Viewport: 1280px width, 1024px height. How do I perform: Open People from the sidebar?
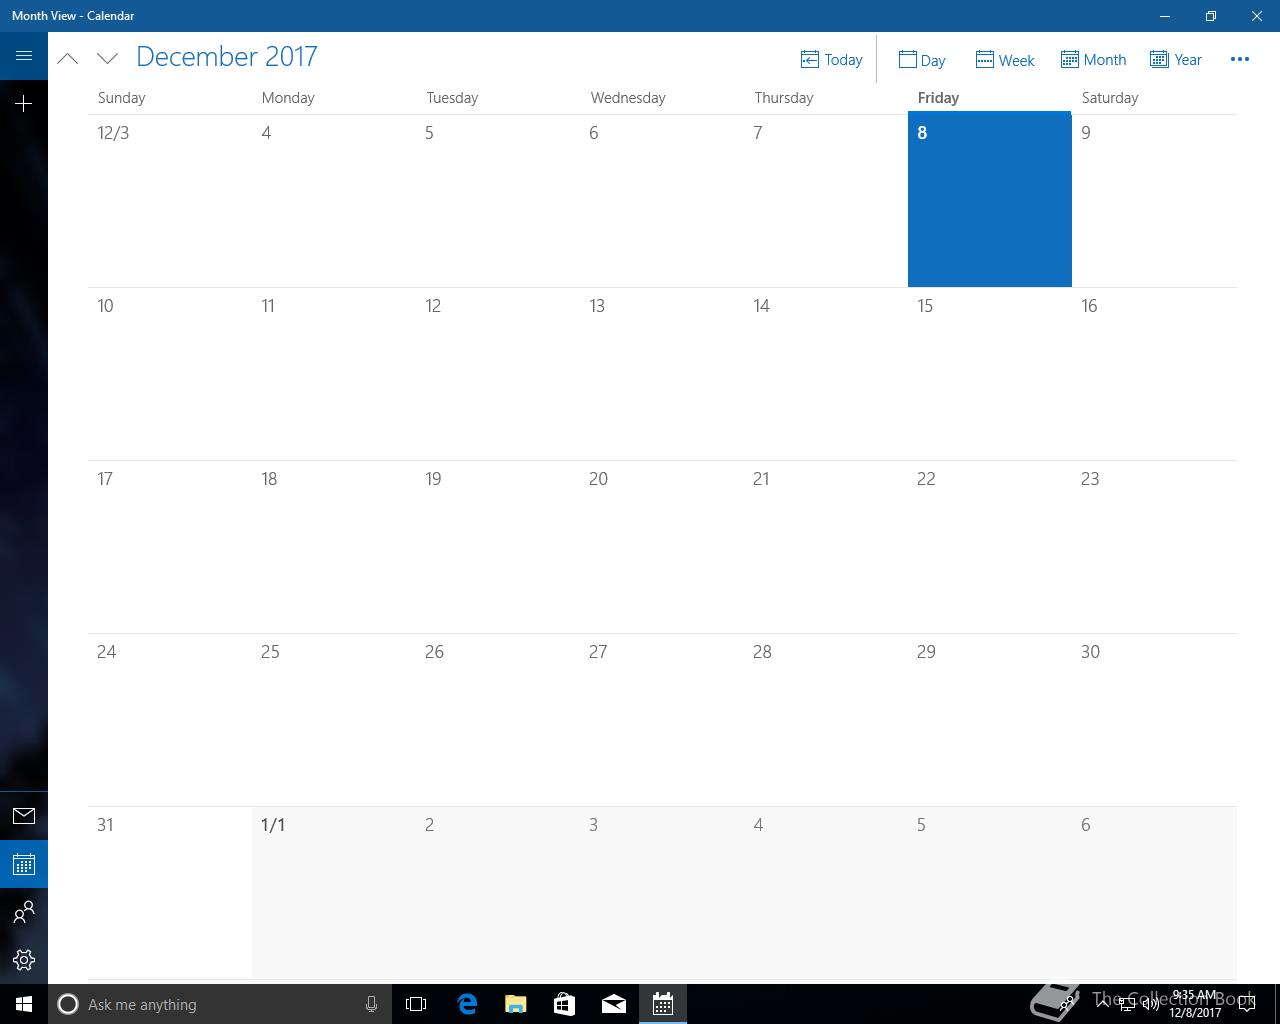point(24,912)
